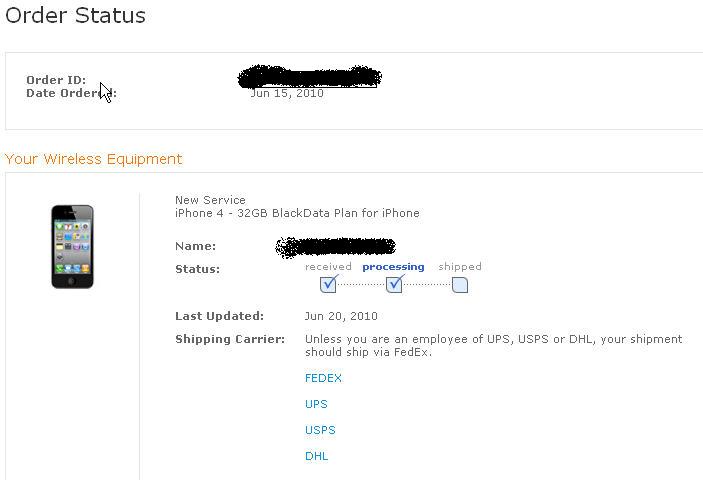Click the iPhone 4 product image
This screenshot has width=703, height=480.
tap(72, 246)
